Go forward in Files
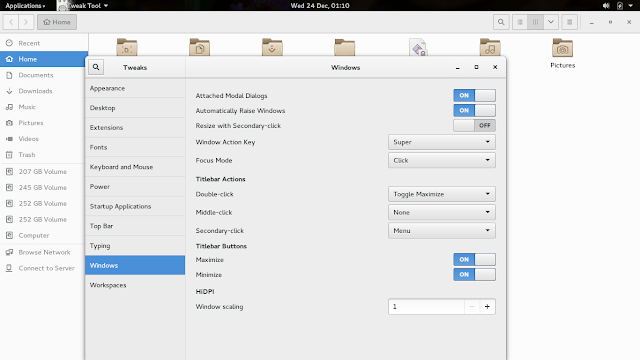640x360 pixels. [26, 22]
